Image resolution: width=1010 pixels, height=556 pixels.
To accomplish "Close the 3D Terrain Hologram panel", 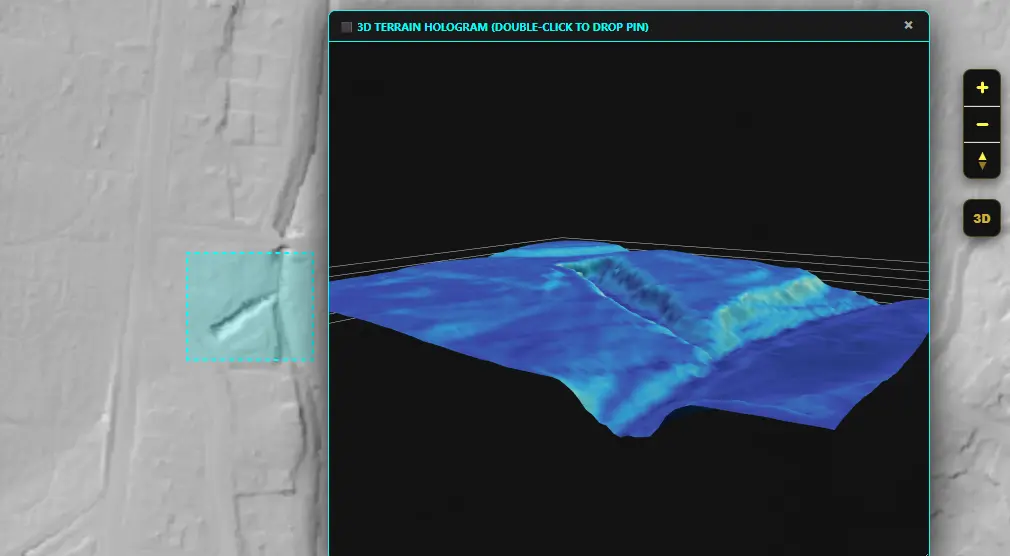I will (908, 25).
